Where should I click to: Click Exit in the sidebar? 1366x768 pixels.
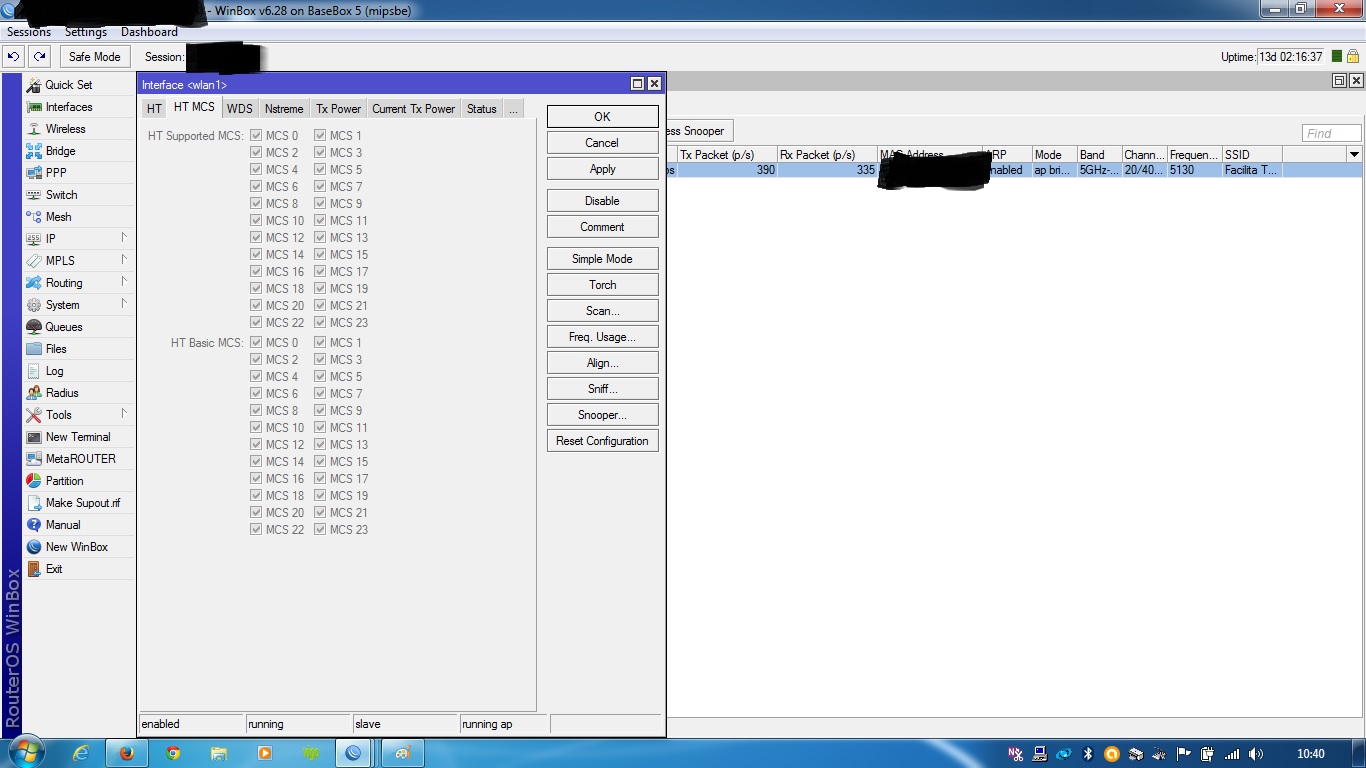click(x=54, y=569)
